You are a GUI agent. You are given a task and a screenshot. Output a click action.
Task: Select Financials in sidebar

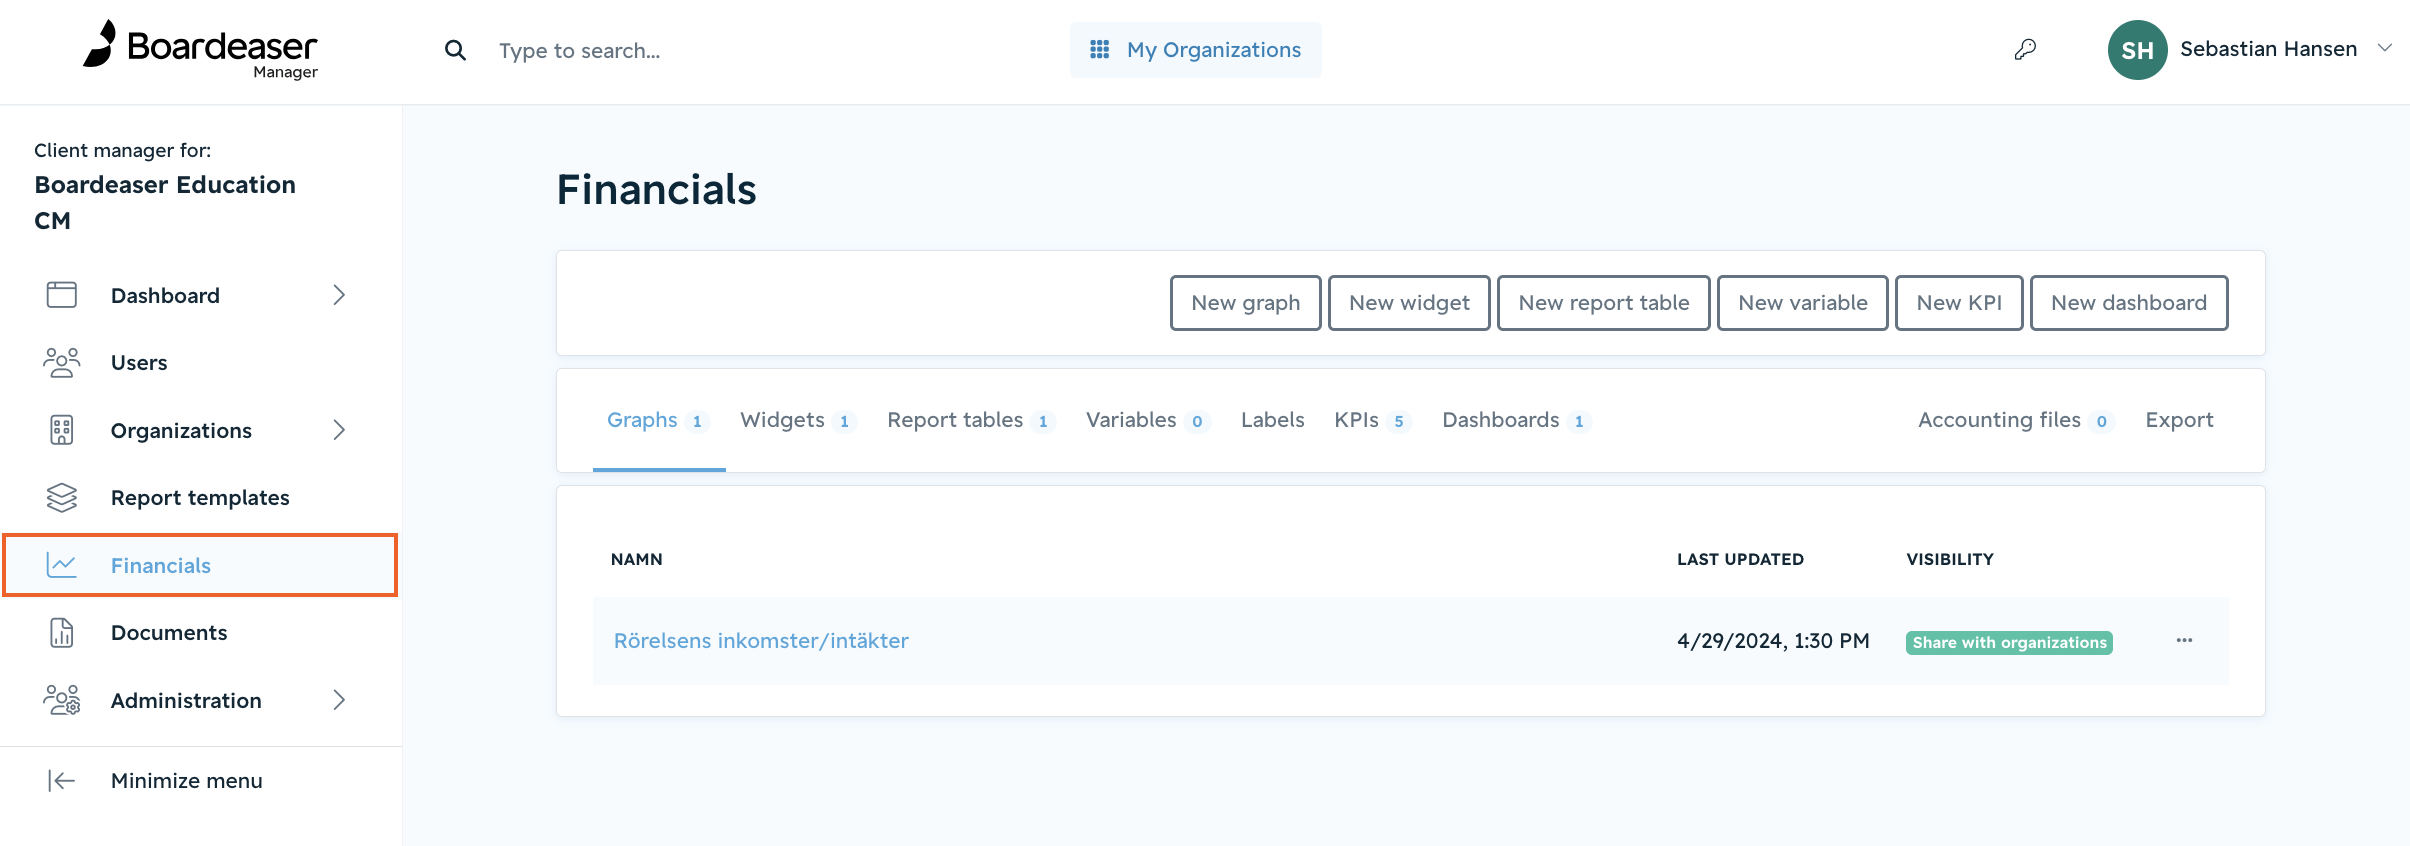201,565
